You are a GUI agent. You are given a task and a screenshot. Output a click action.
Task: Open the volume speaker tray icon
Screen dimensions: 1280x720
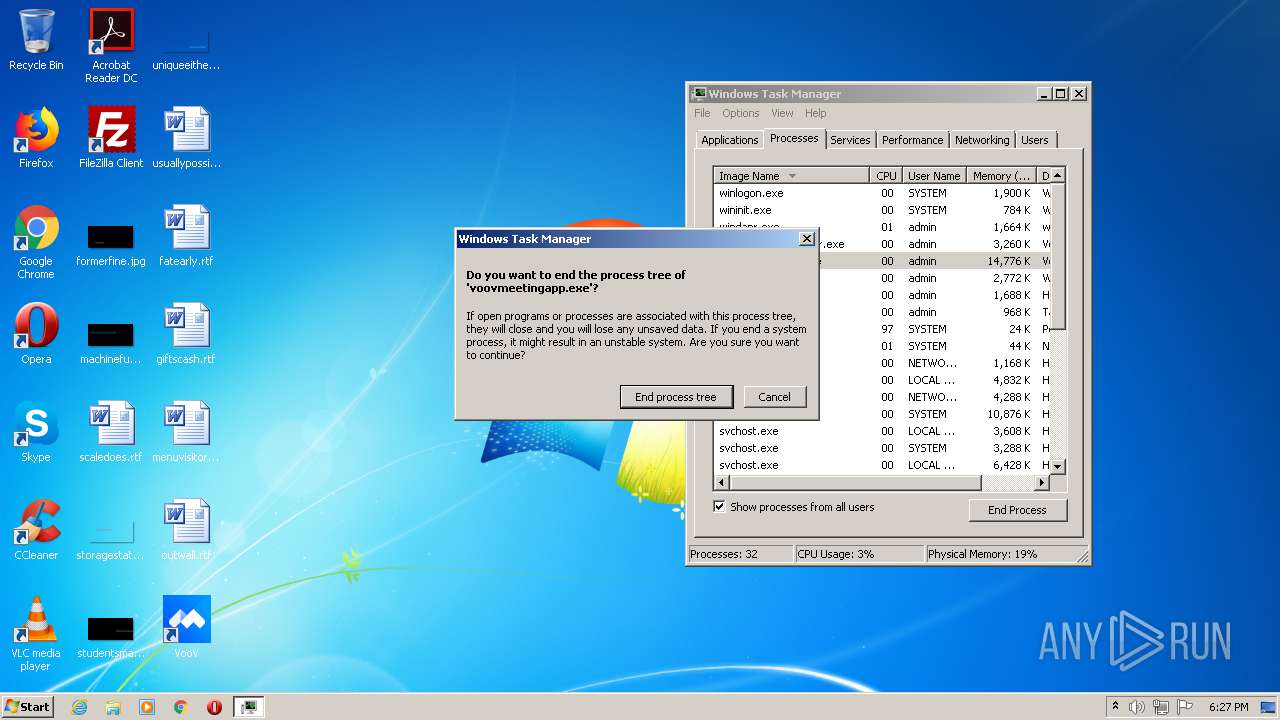click(x=1137, y=707)
